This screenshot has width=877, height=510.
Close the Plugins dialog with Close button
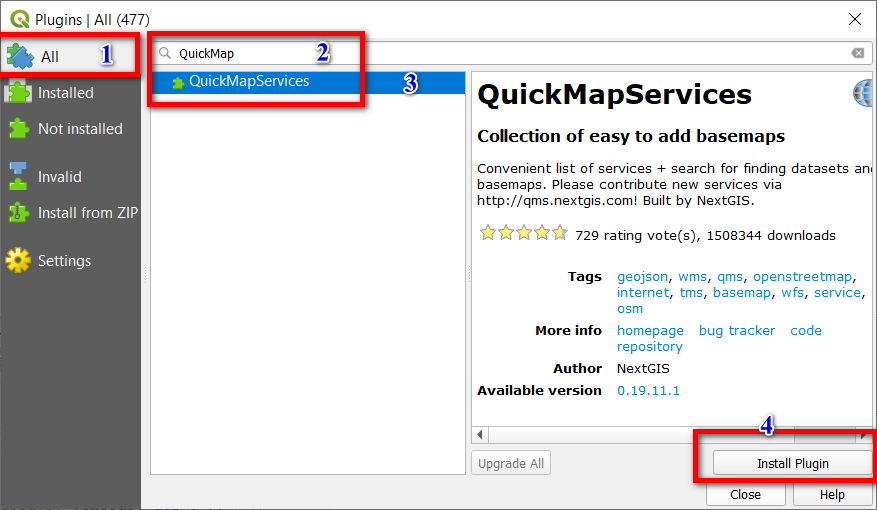[x=746, y=494]
